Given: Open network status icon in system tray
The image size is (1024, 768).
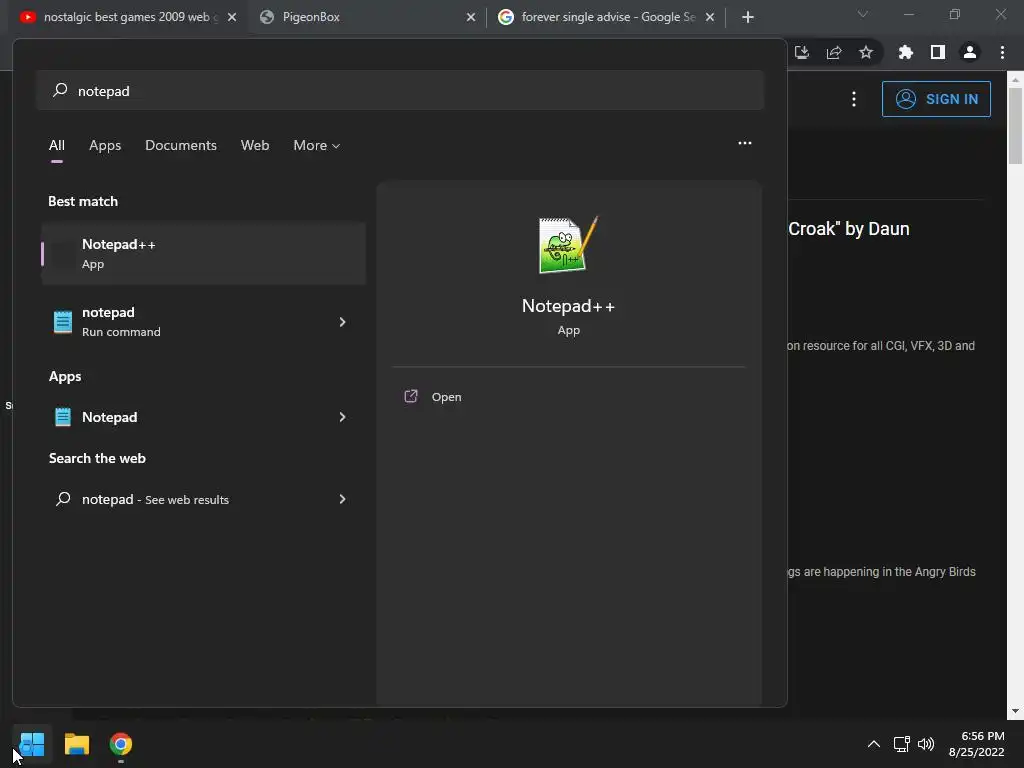Looking at the screenshot, I should click(x=901, y=744).
